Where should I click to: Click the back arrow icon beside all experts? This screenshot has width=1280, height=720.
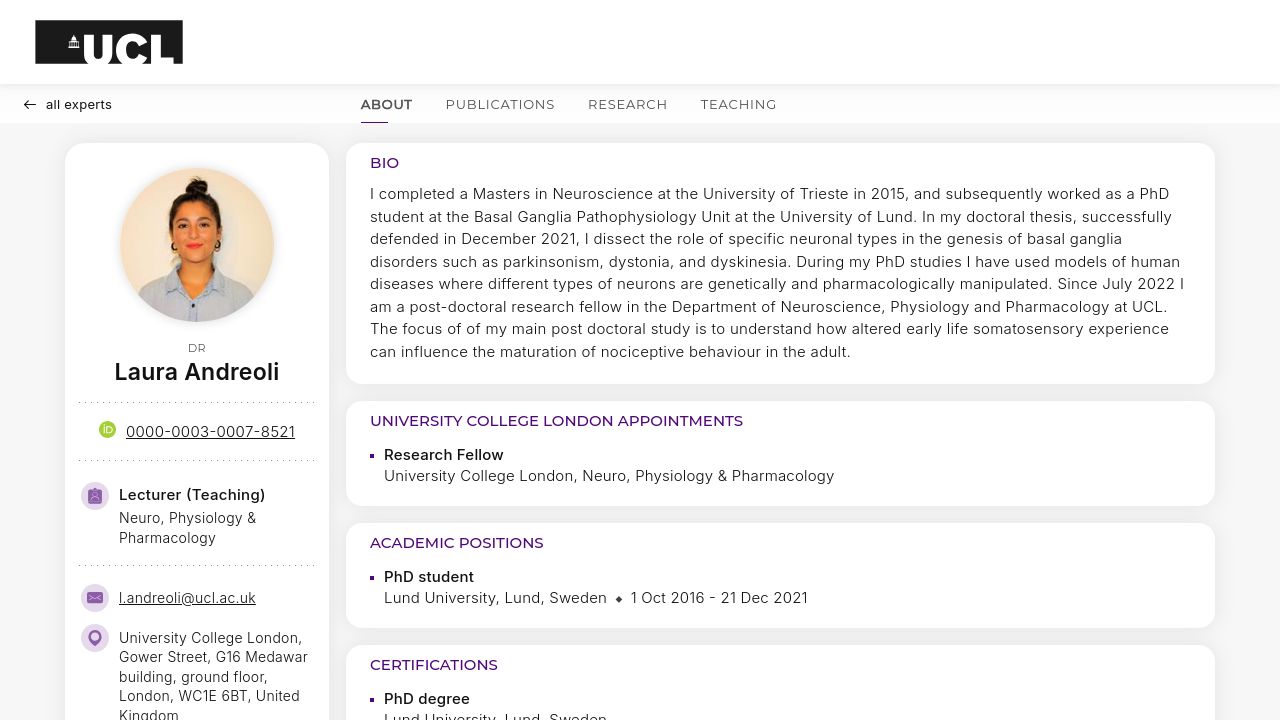point(30,105)
